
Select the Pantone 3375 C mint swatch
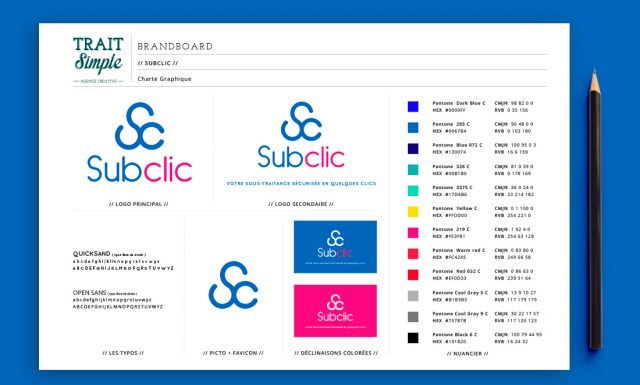tap(413, 191)
